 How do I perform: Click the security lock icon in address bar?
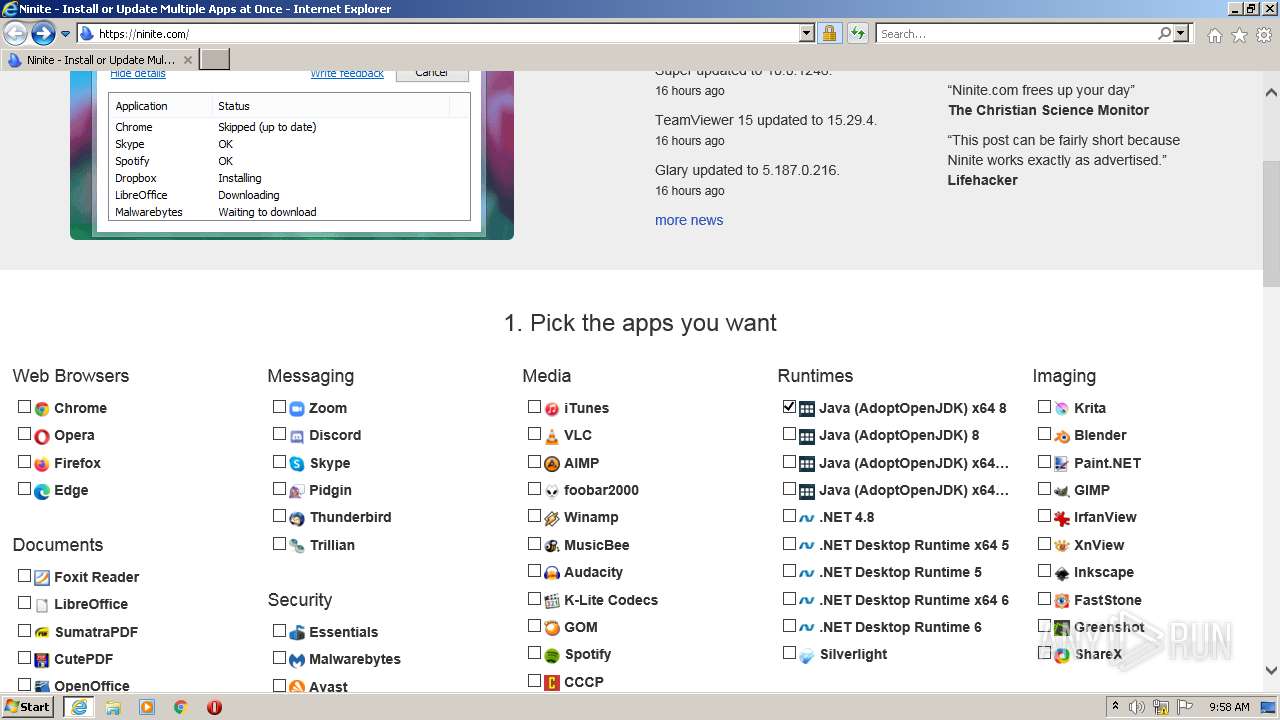(x=829, y=33)
